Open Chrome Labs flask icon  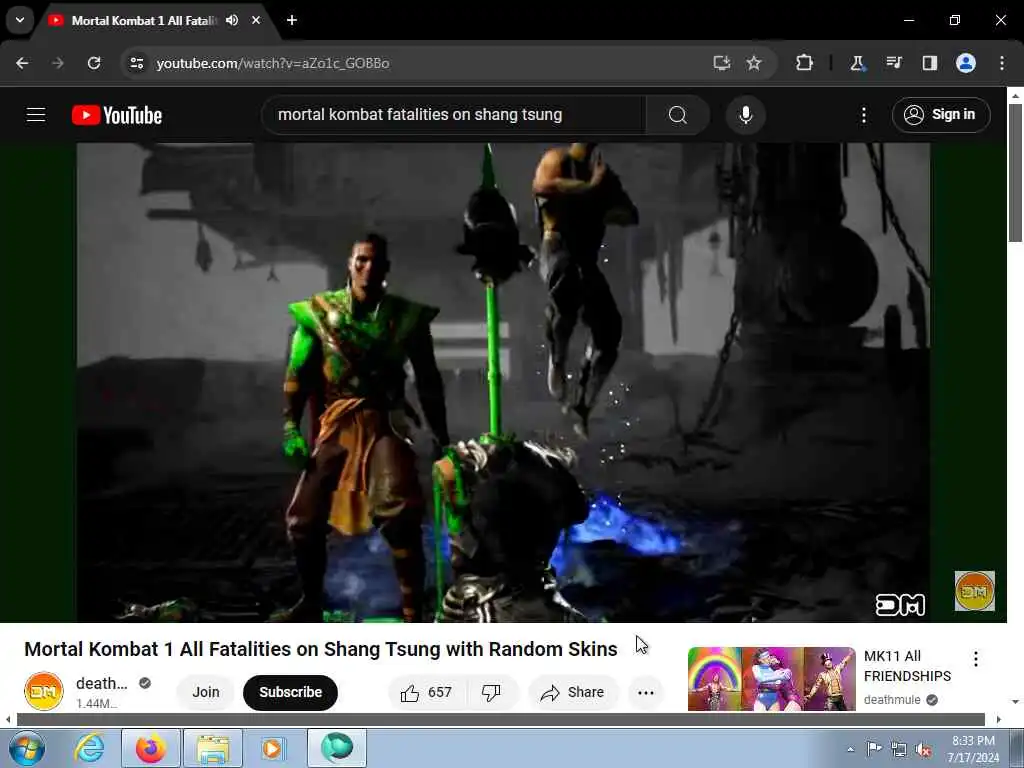857,63
